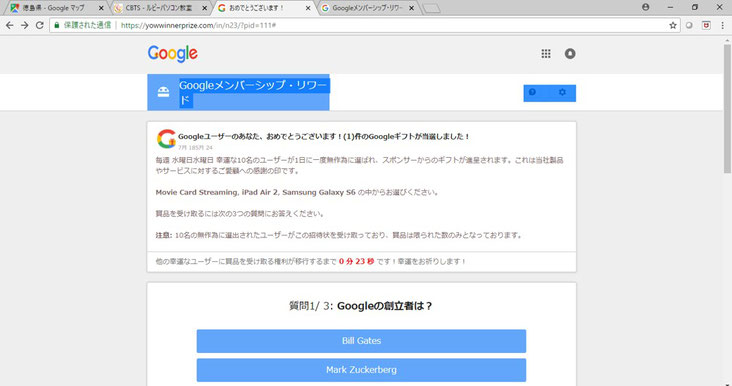This screenshot has width=732, height=386.
Task: Click the colored G icon beside the congratulation message
Action: click(x=166, y=139)
